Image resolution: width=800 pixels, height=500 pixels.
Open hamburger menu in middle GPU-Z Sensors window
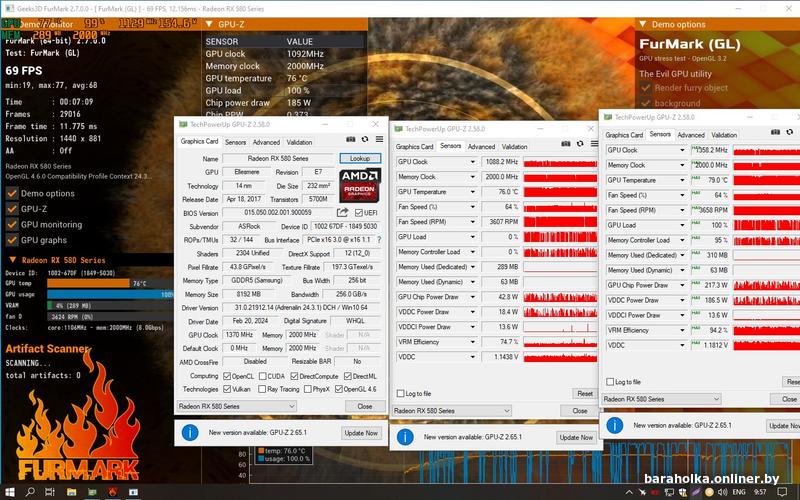click(x=594, y=144)
